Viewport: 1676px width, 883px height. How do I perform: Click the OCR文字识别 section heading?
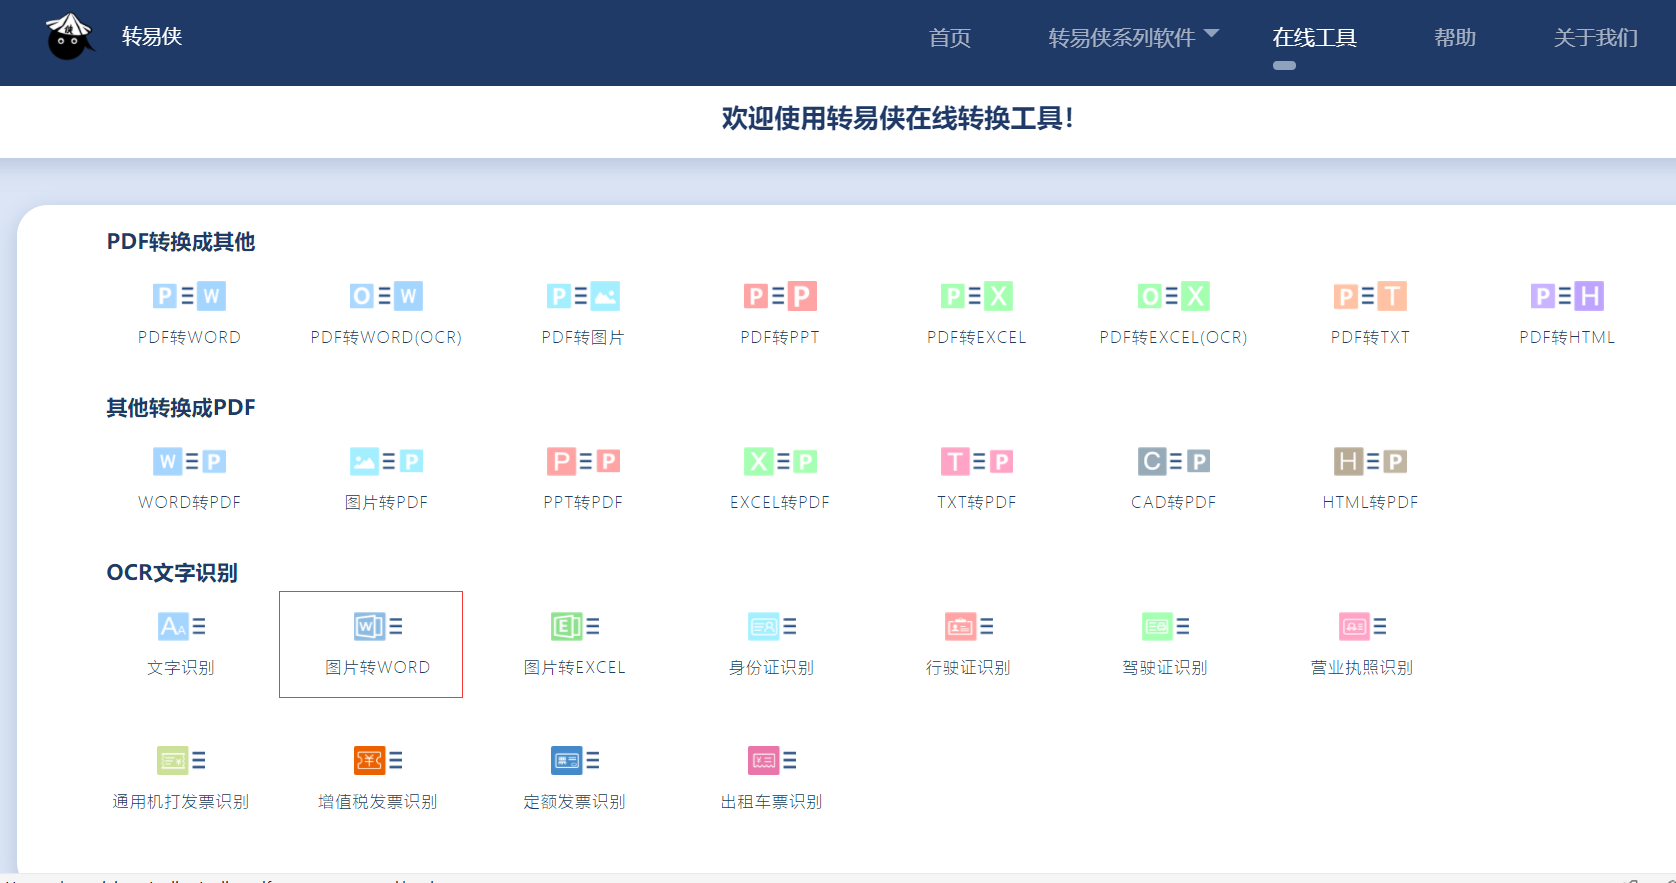click(172, 573)
